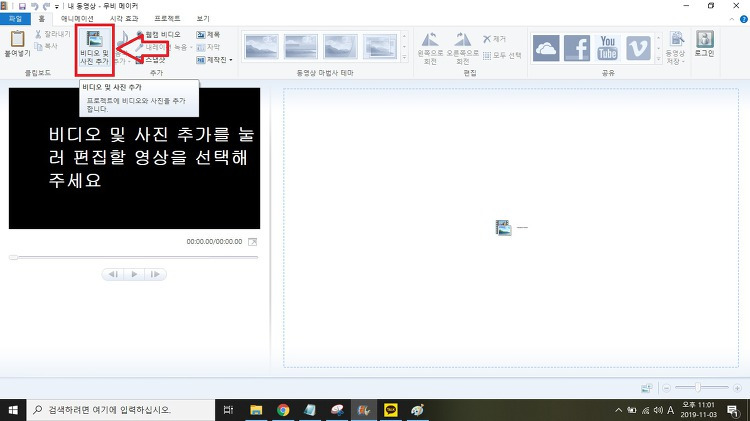The height and width of the screenshot is (421, 750).
Task: Click Copy (복사) in the clipboard group
Action: coord(47,46)
